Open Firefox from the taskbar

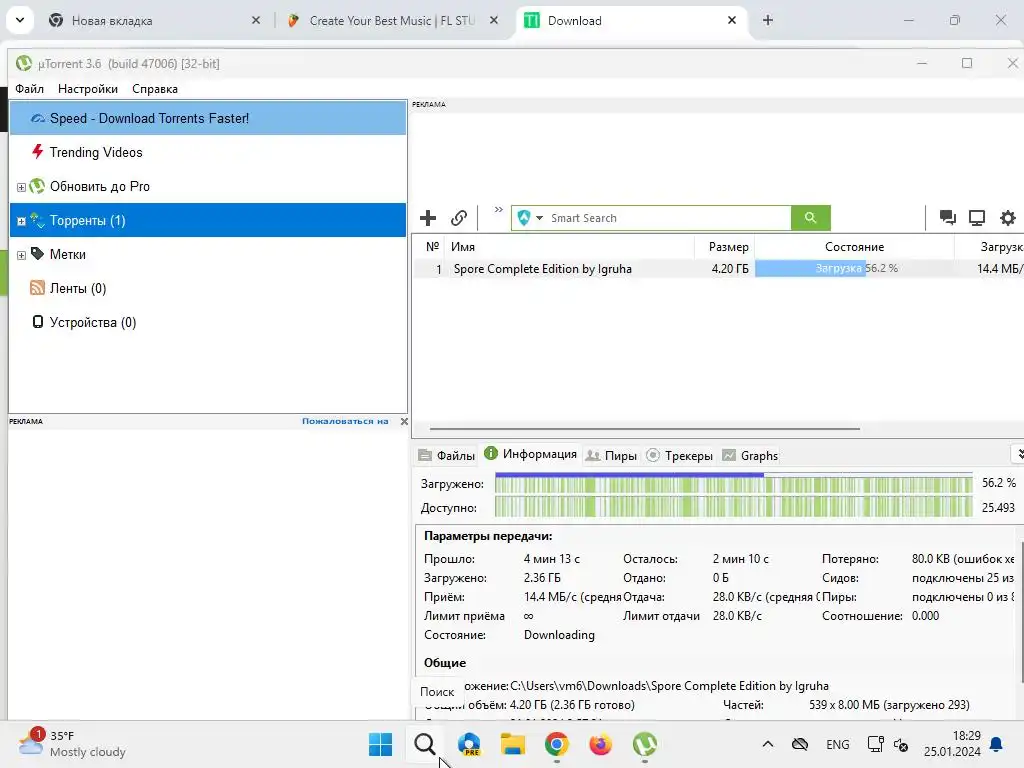pos(600,744)
